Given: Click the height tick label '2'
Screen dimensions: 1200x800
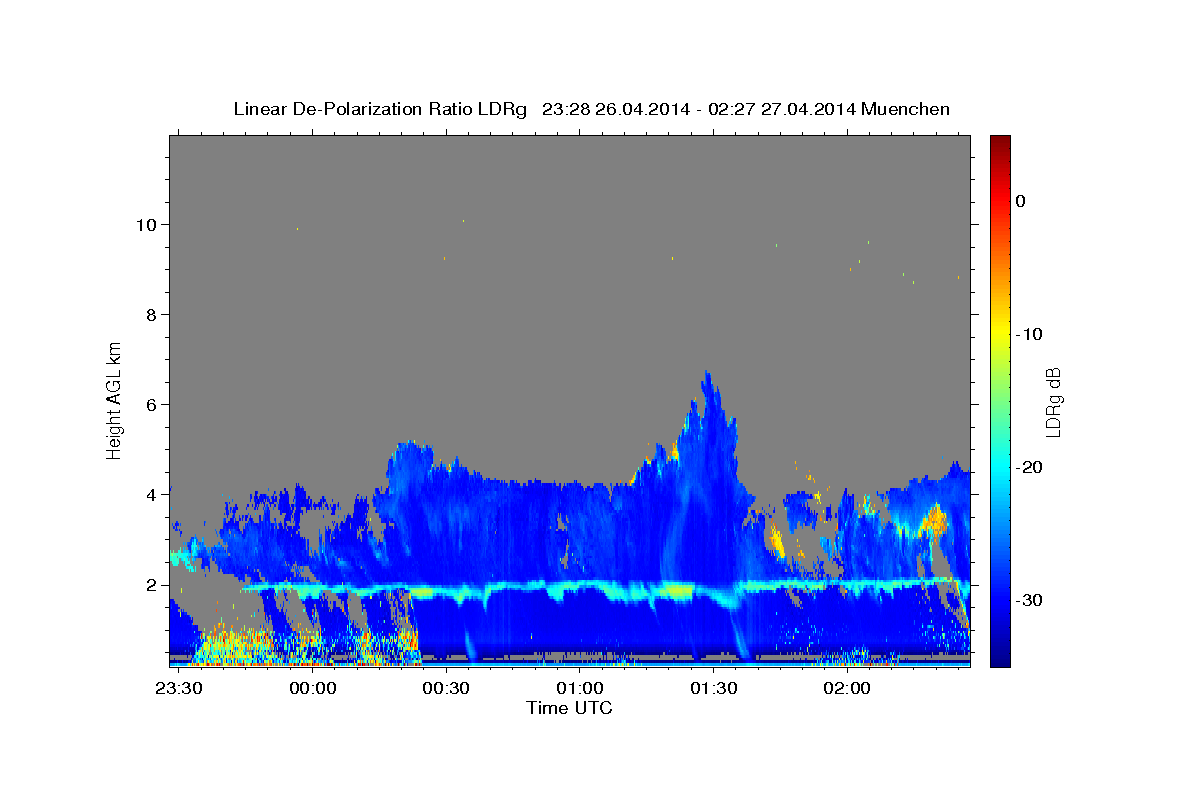Looking at the screenshot, I should 152,585.
